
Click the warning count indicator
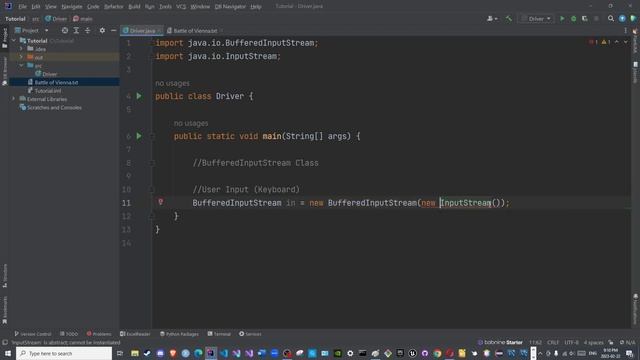pyautogui.click(x=606, y=42)
